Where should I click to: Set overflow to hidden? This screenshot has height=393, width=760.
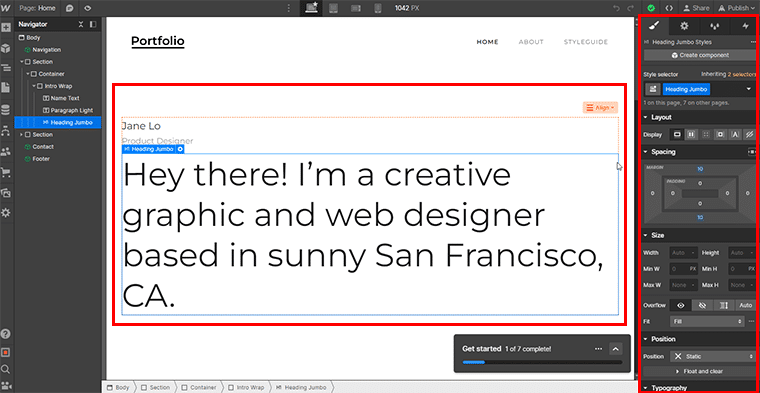703,305
